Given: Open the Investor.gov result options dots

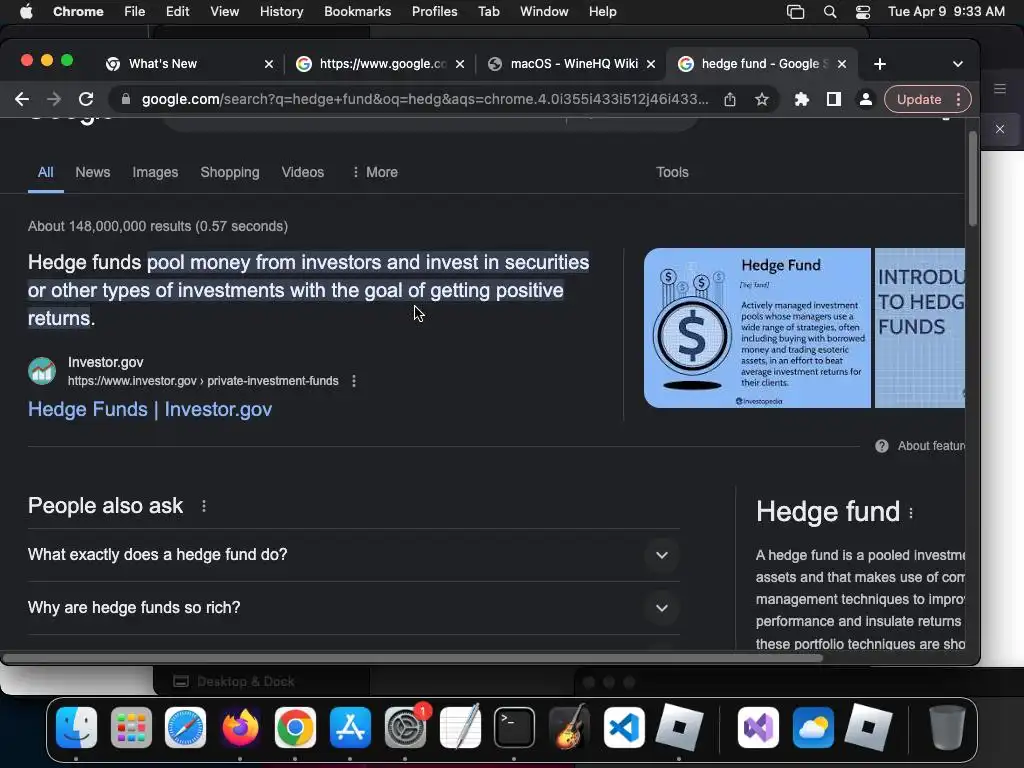Looking at the screenshot, I should pyautogui.click(x=354, y=381).
